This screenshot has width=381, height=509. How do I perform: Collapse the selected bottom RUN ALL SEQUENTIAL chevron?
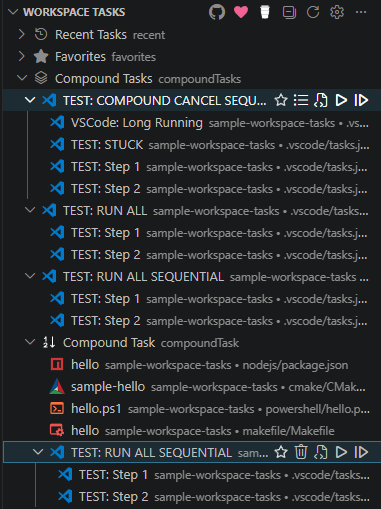[38, 452]
